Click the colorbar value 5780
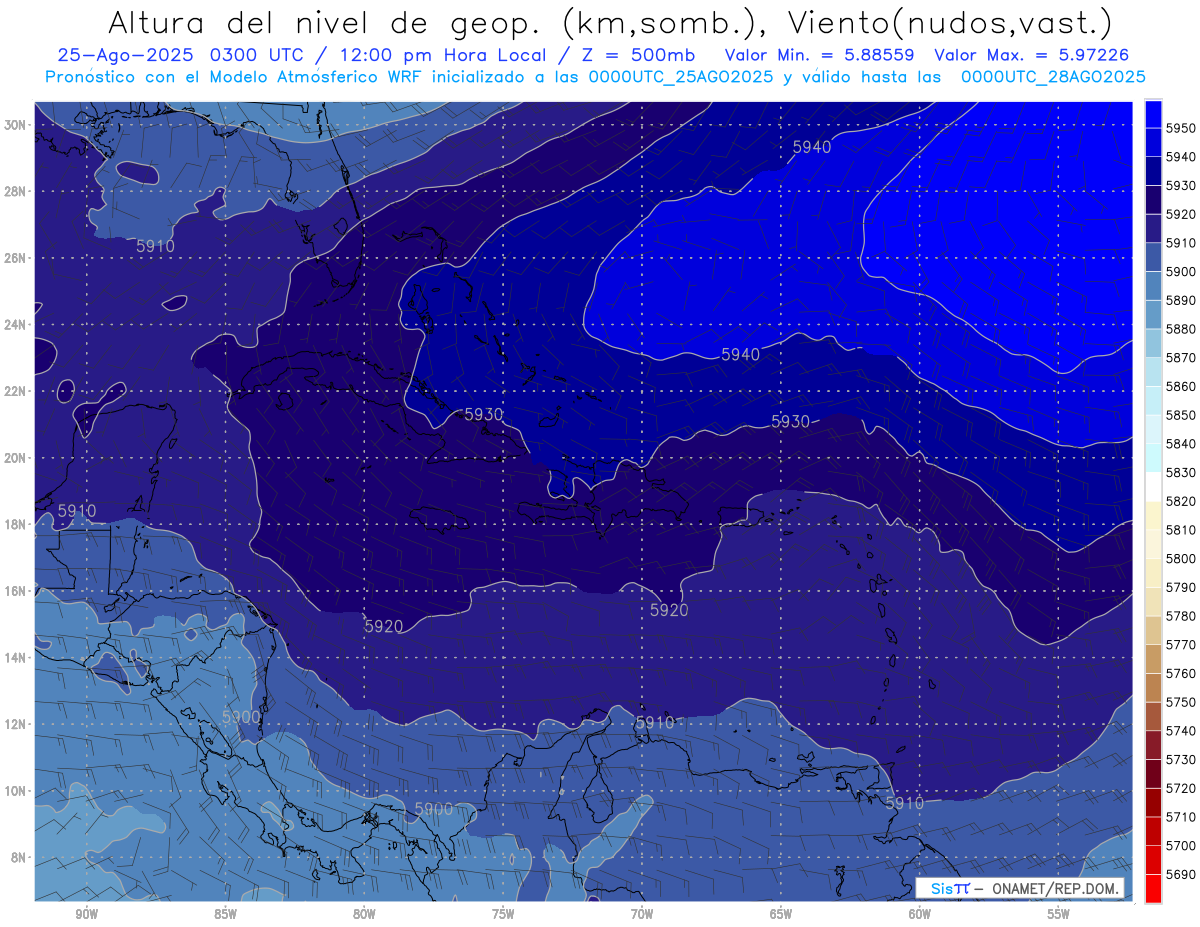1200x927 pixels. pyautogui.click(x=1180, y=616)
